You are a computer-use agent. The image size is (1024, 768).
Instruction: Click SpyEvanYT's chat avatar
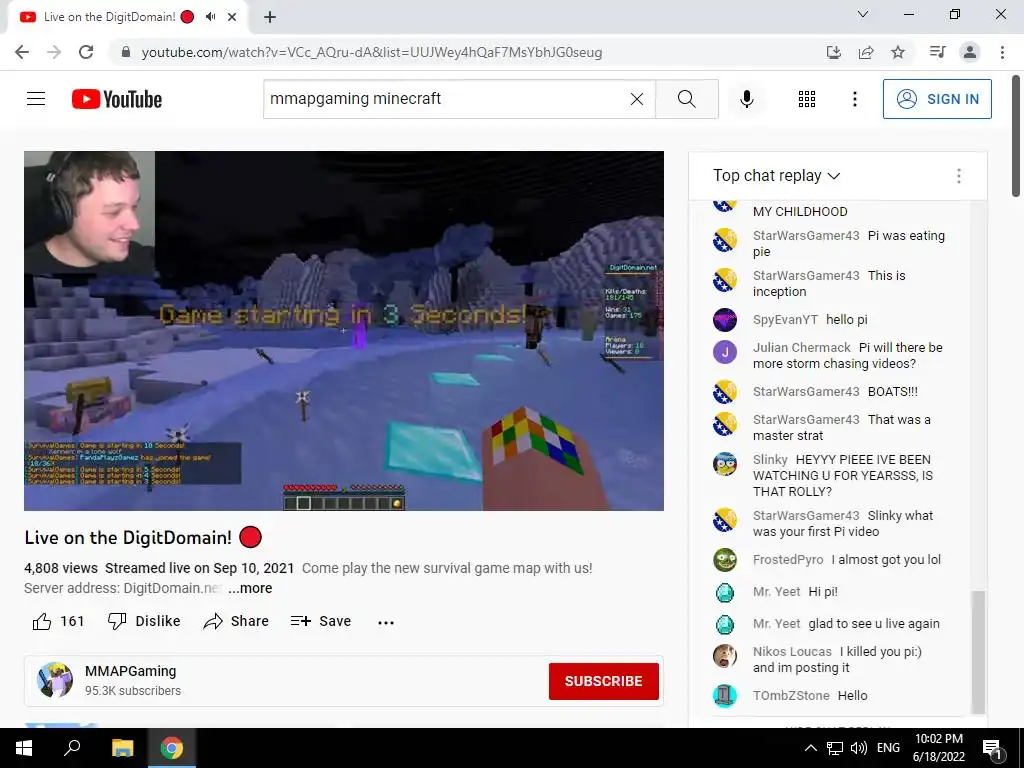click(725, 320)
